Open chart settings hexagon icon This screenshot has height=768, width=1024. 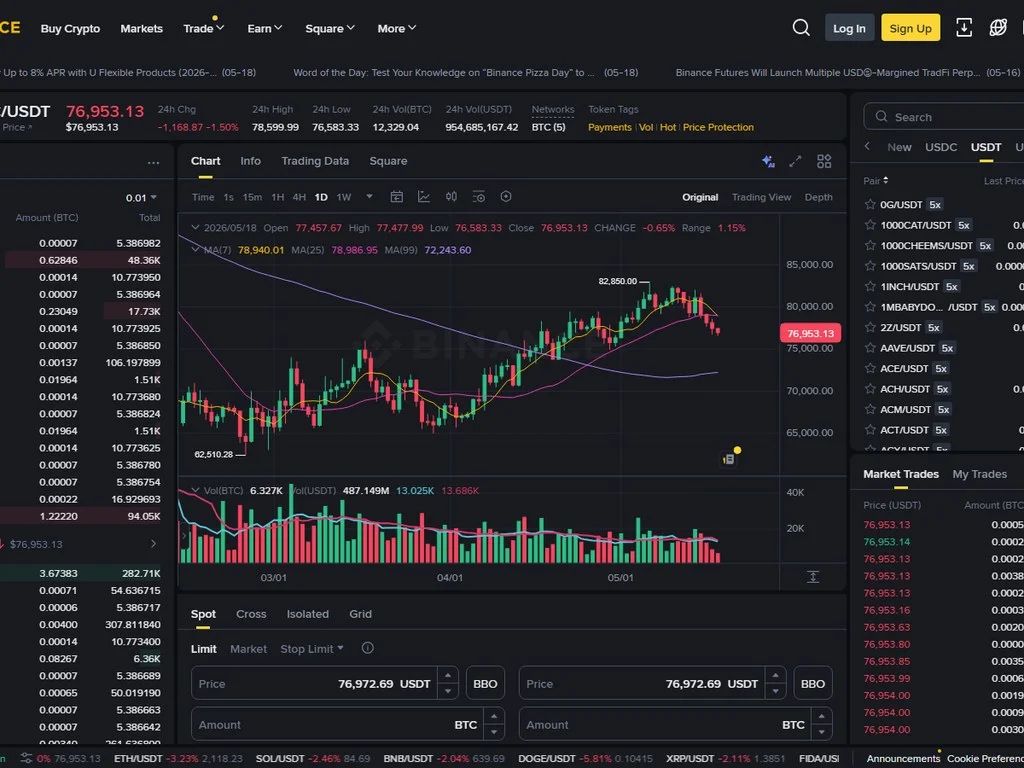[x=506, y=197]
